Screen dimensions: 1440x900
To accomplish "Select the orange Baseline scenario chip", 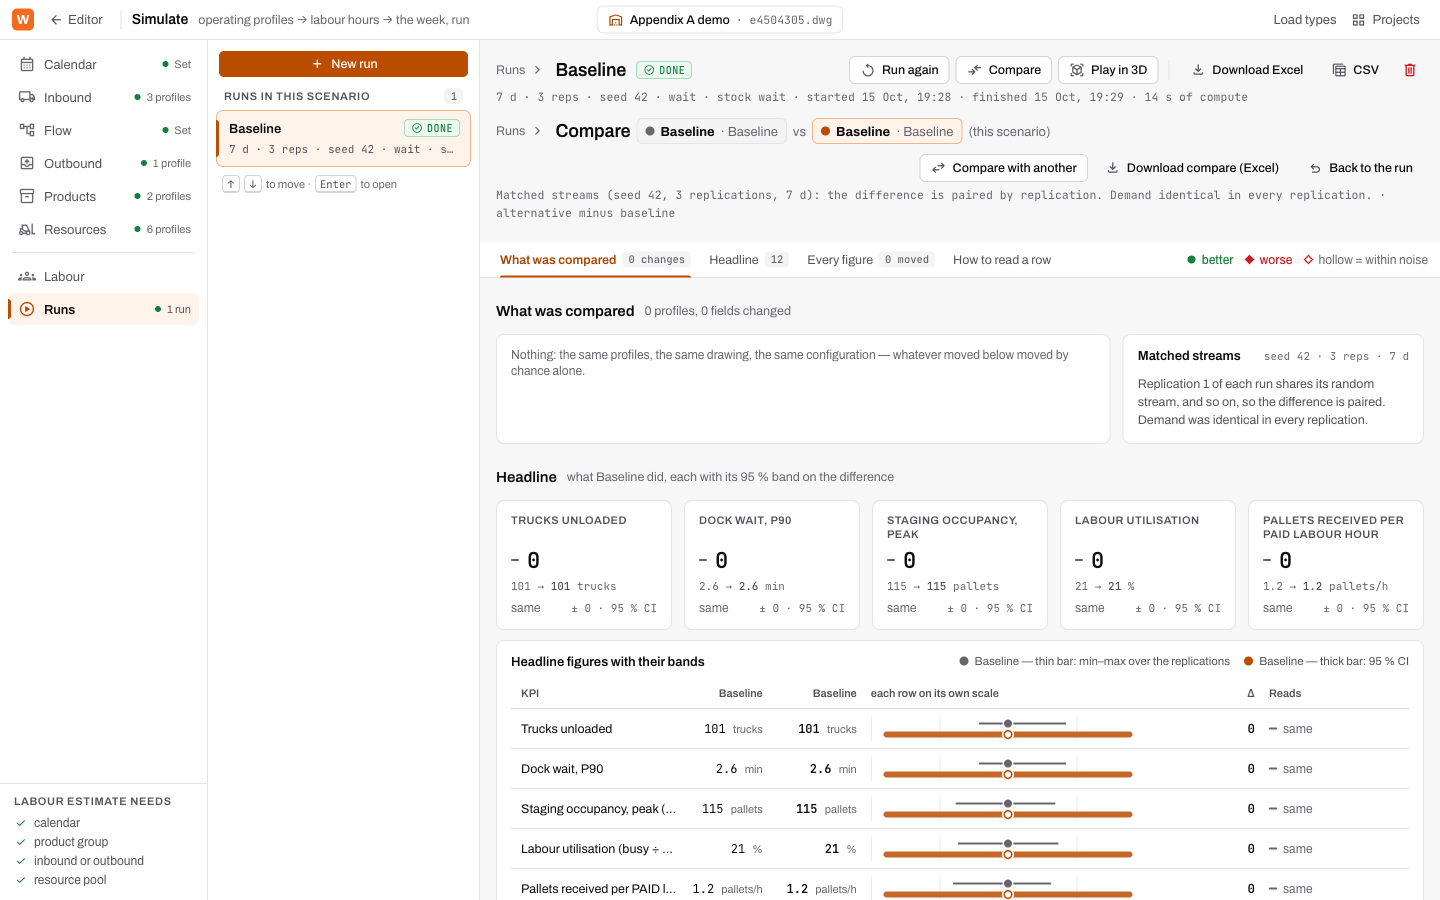I will (x=887, y=131).
